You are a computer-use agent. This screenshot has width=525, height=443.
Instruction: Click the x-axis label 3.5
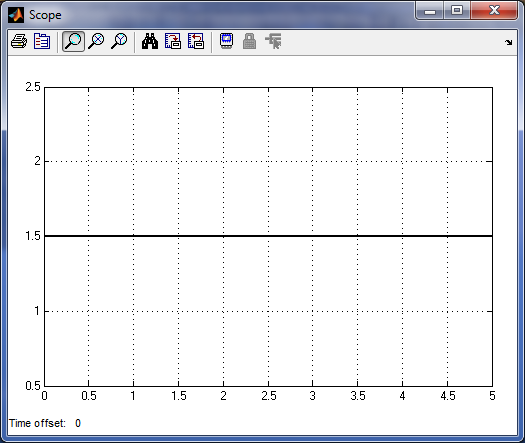[358, 396]
